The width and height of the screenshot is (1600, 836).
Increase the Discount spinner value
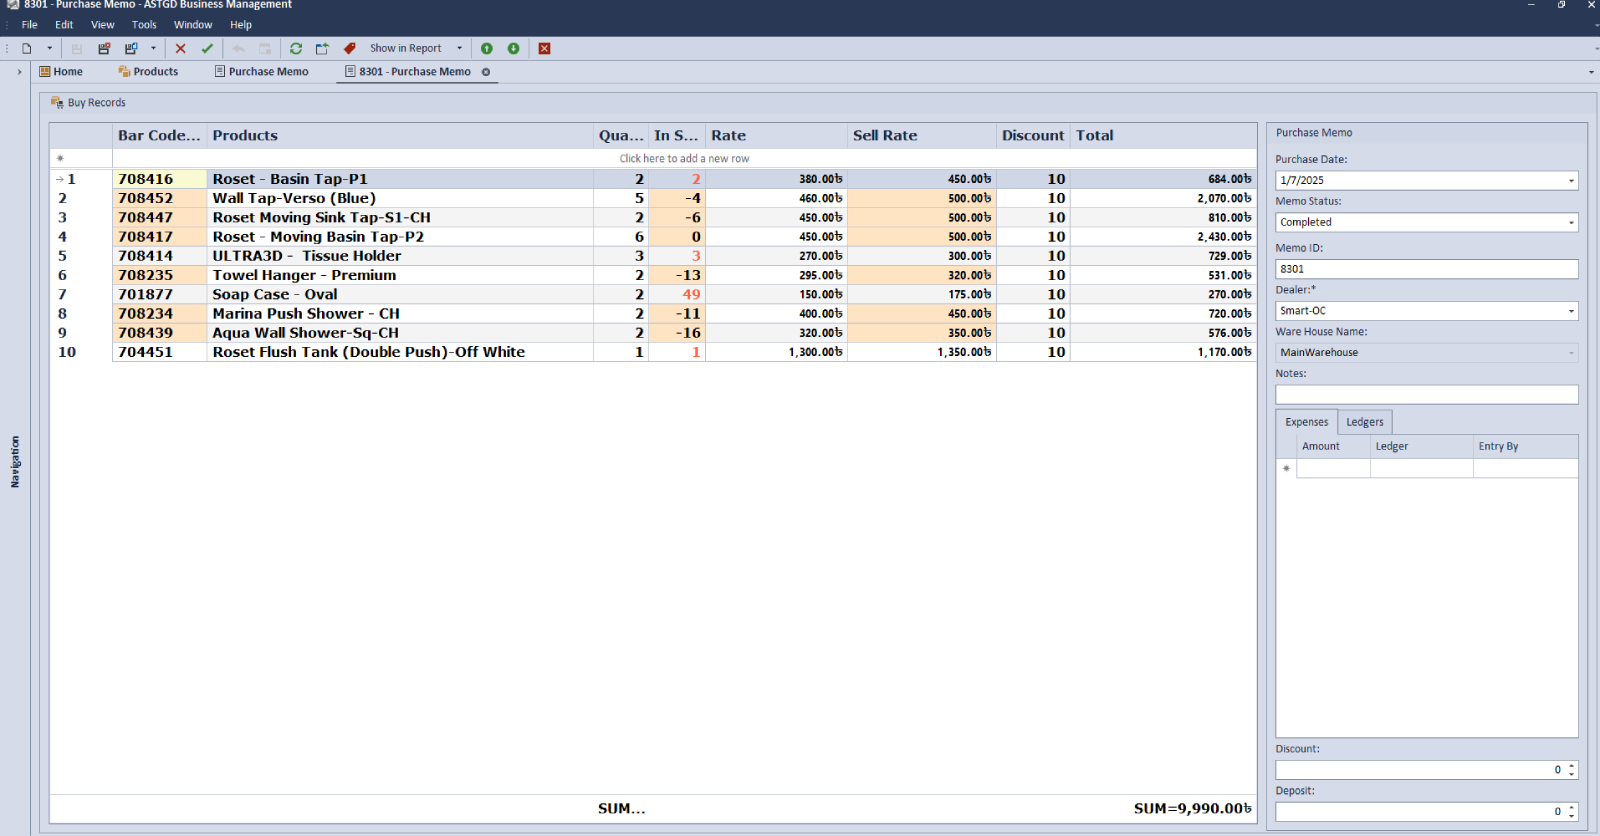click(x=1572, y=766)
